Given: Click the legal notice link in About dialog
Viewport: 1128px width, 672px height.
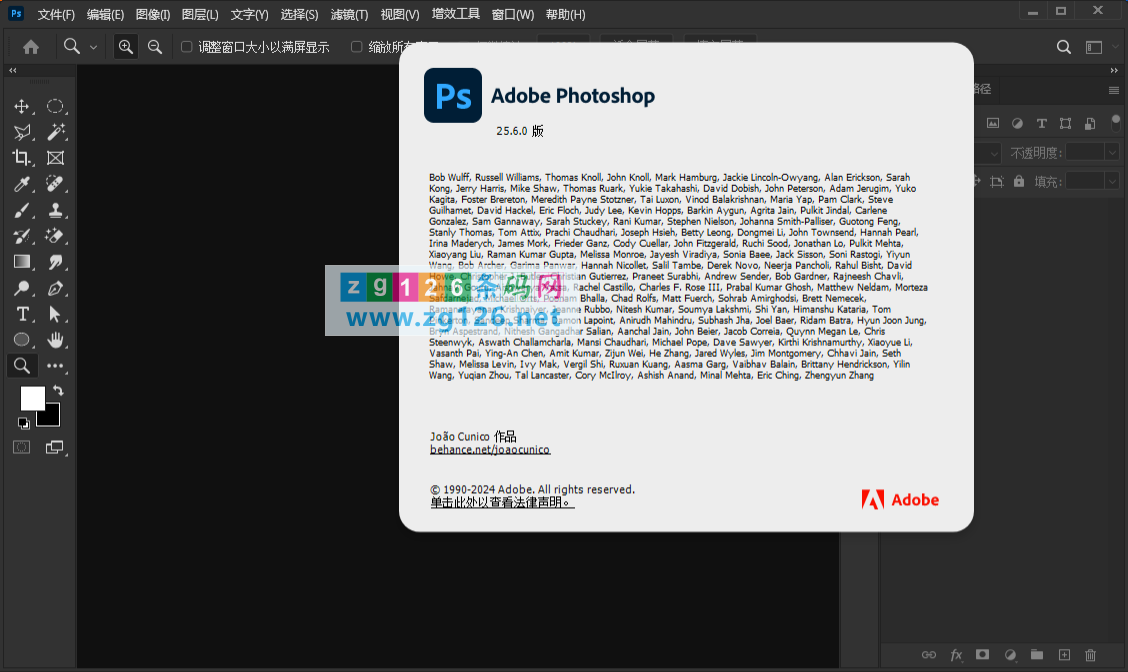Looking at the screenshot, I should coord(502,502).
